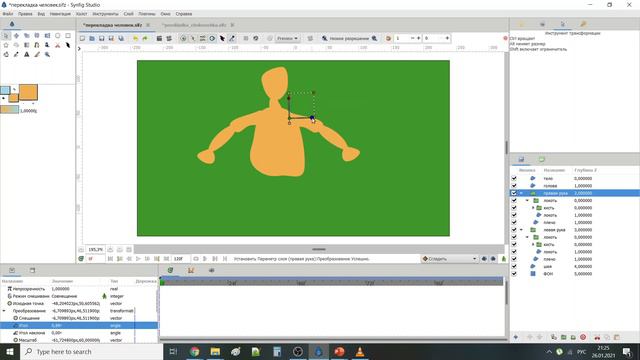Delete layer with red icon in Layers panel

click(583, 337)
